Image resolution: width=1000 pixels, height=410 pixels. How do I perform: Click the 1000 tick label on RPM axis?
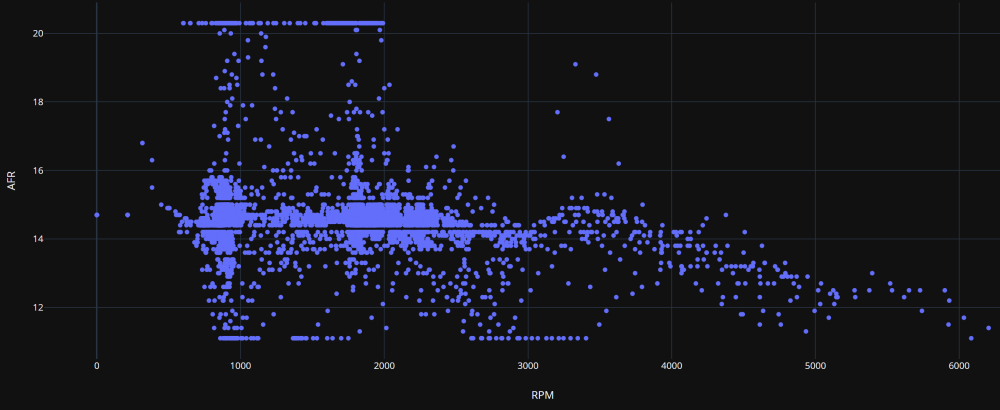pyautogui.click(x=240, y=365)
